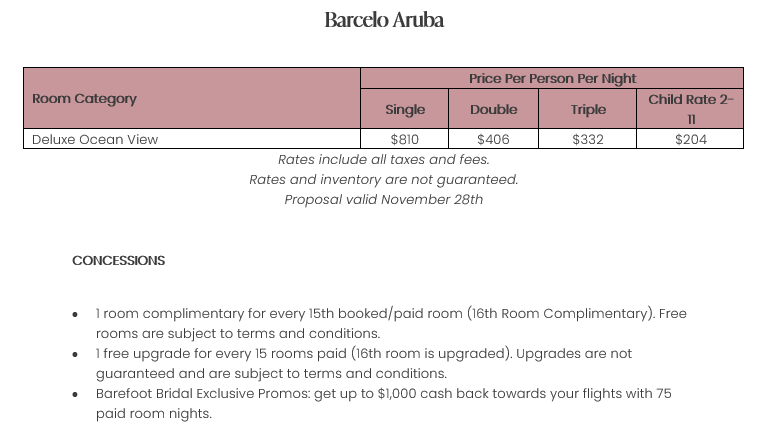Click the Triple column header
The width and height of the screenshot is (759, 436).
[x=588, y=109]
